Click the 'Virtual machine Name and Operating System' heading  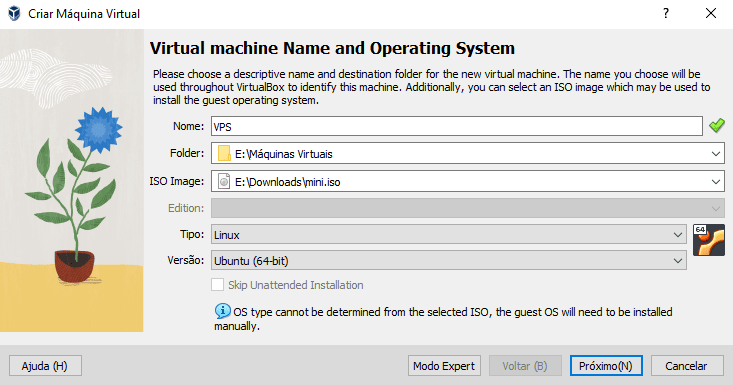pos(332,48)
